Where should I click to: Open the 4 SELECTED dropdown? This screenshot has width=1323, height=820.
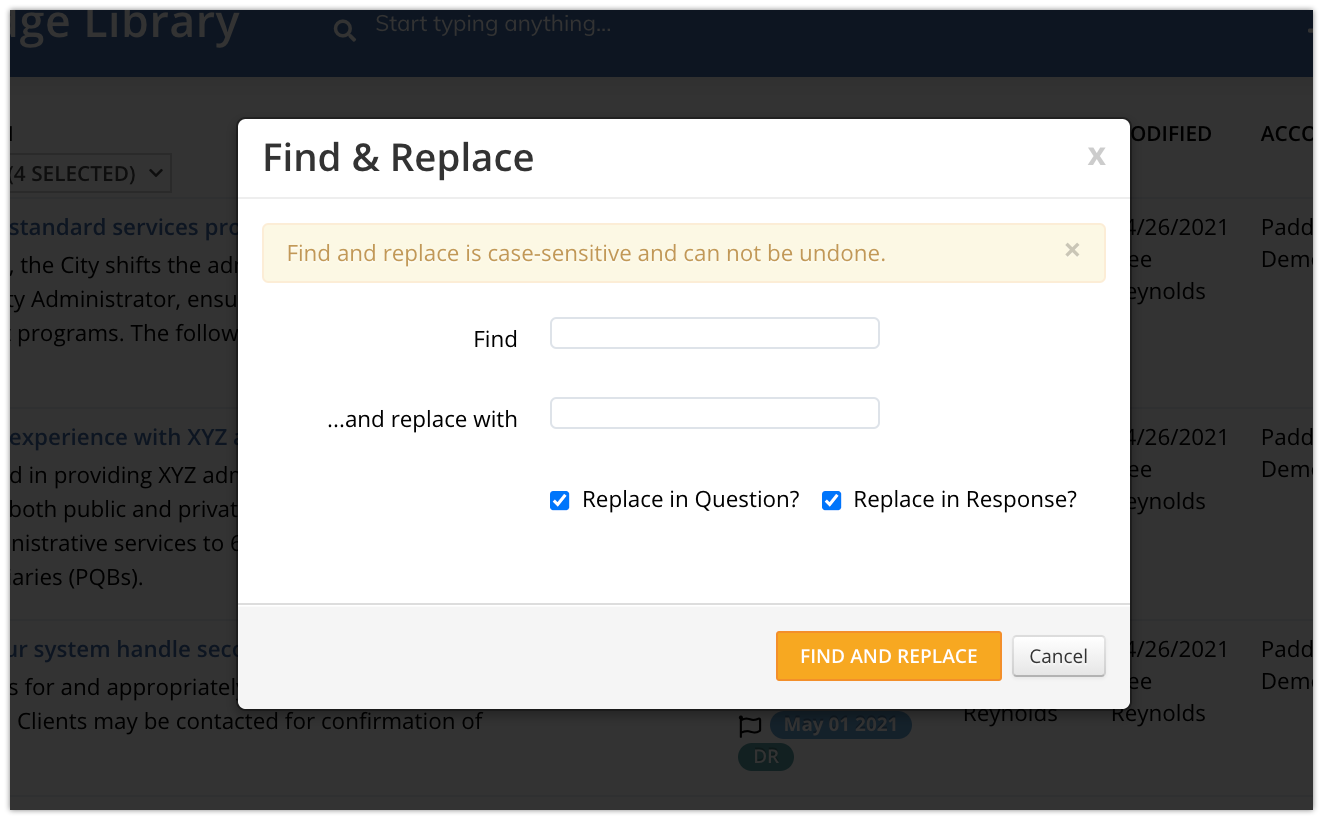(x=90, y=173)
